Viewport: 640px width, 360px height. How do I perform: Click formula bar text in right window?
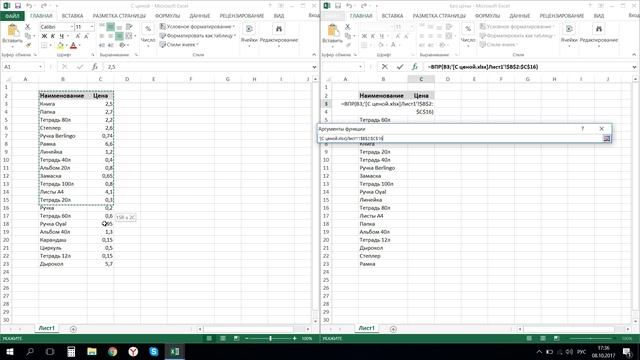click(482, 67)
